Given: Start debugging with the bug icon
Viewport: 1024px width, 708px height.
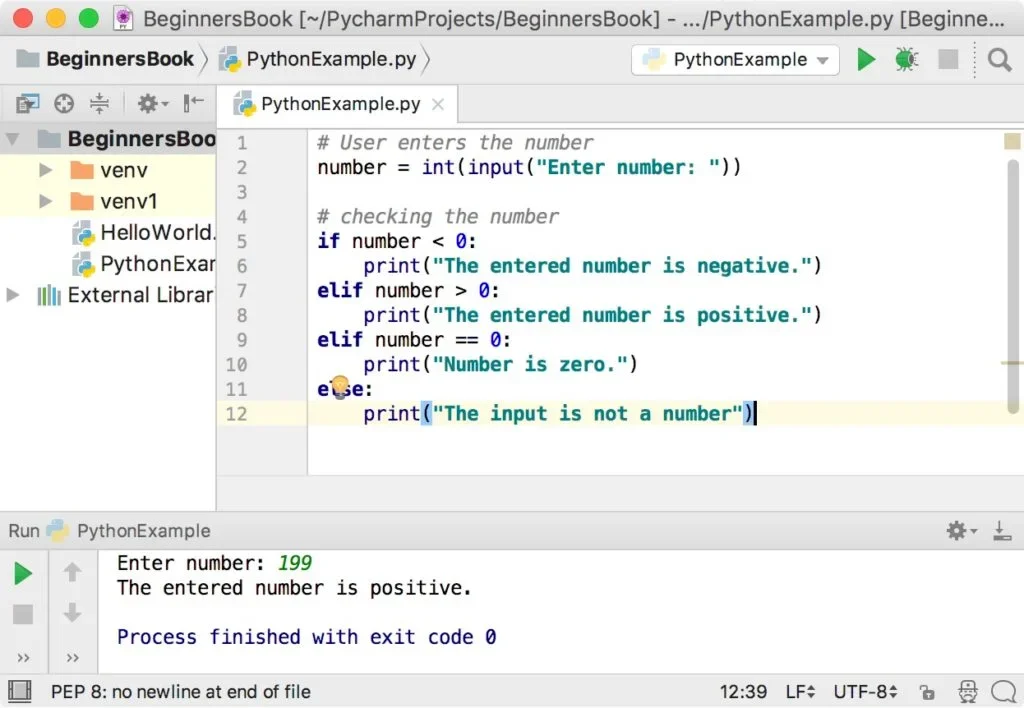Looking at the screenshot, I should point(906,59).
